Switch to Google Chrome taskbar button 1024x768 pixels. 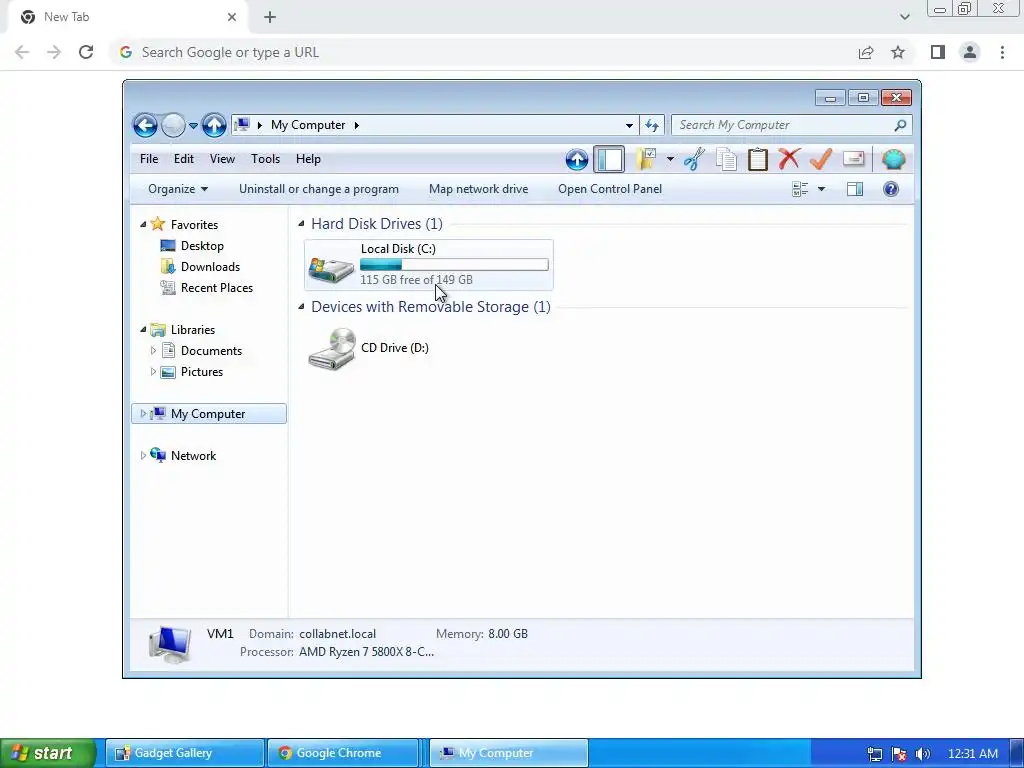344,753
